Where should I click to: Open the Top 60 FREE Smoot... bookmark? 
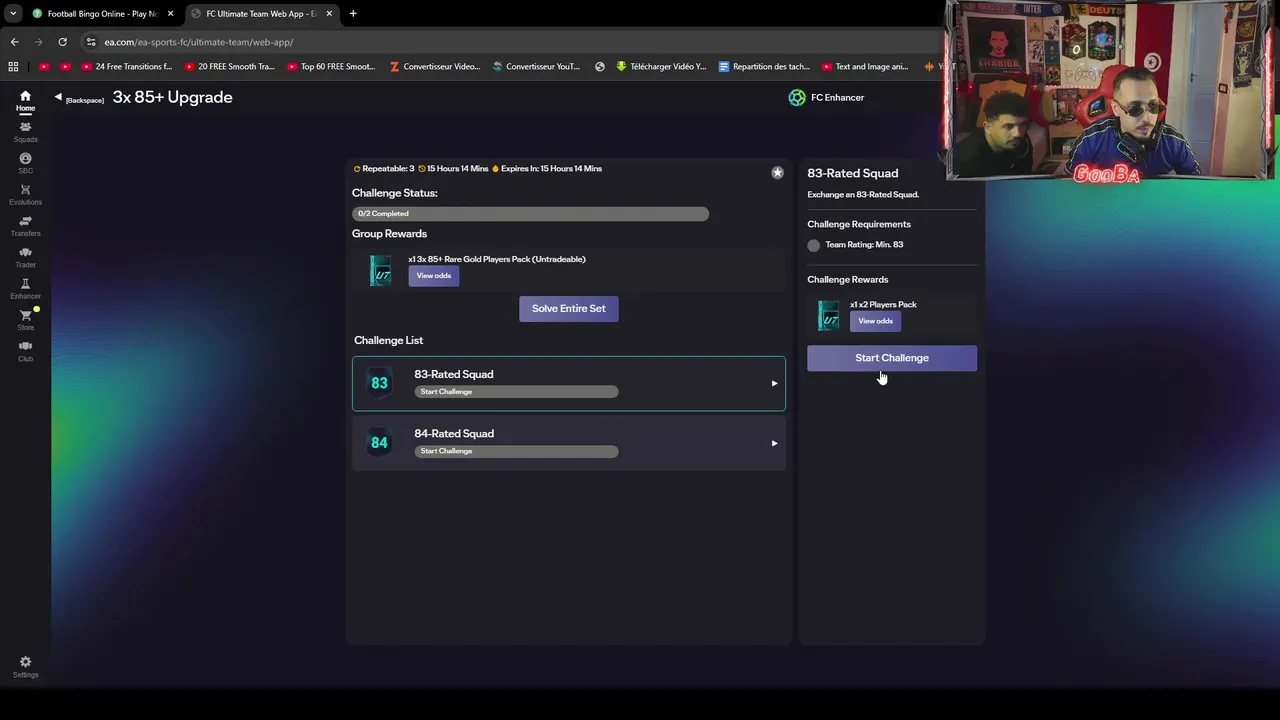331,67
